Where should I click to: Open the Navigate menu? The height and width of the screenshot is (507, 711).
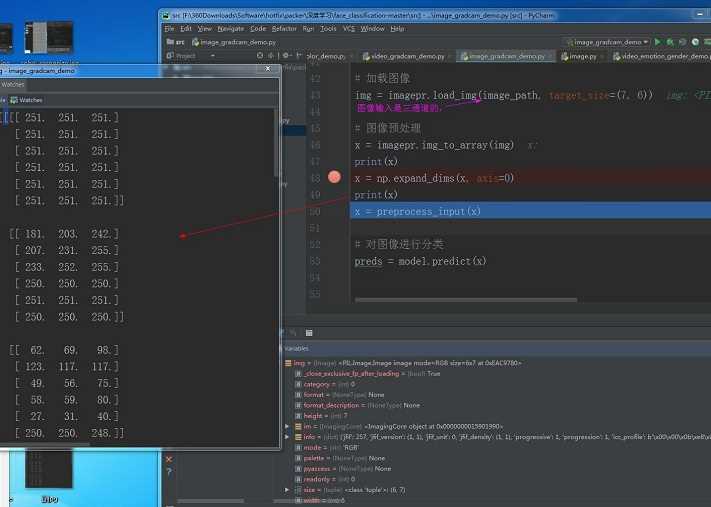(x=230, y=29)
